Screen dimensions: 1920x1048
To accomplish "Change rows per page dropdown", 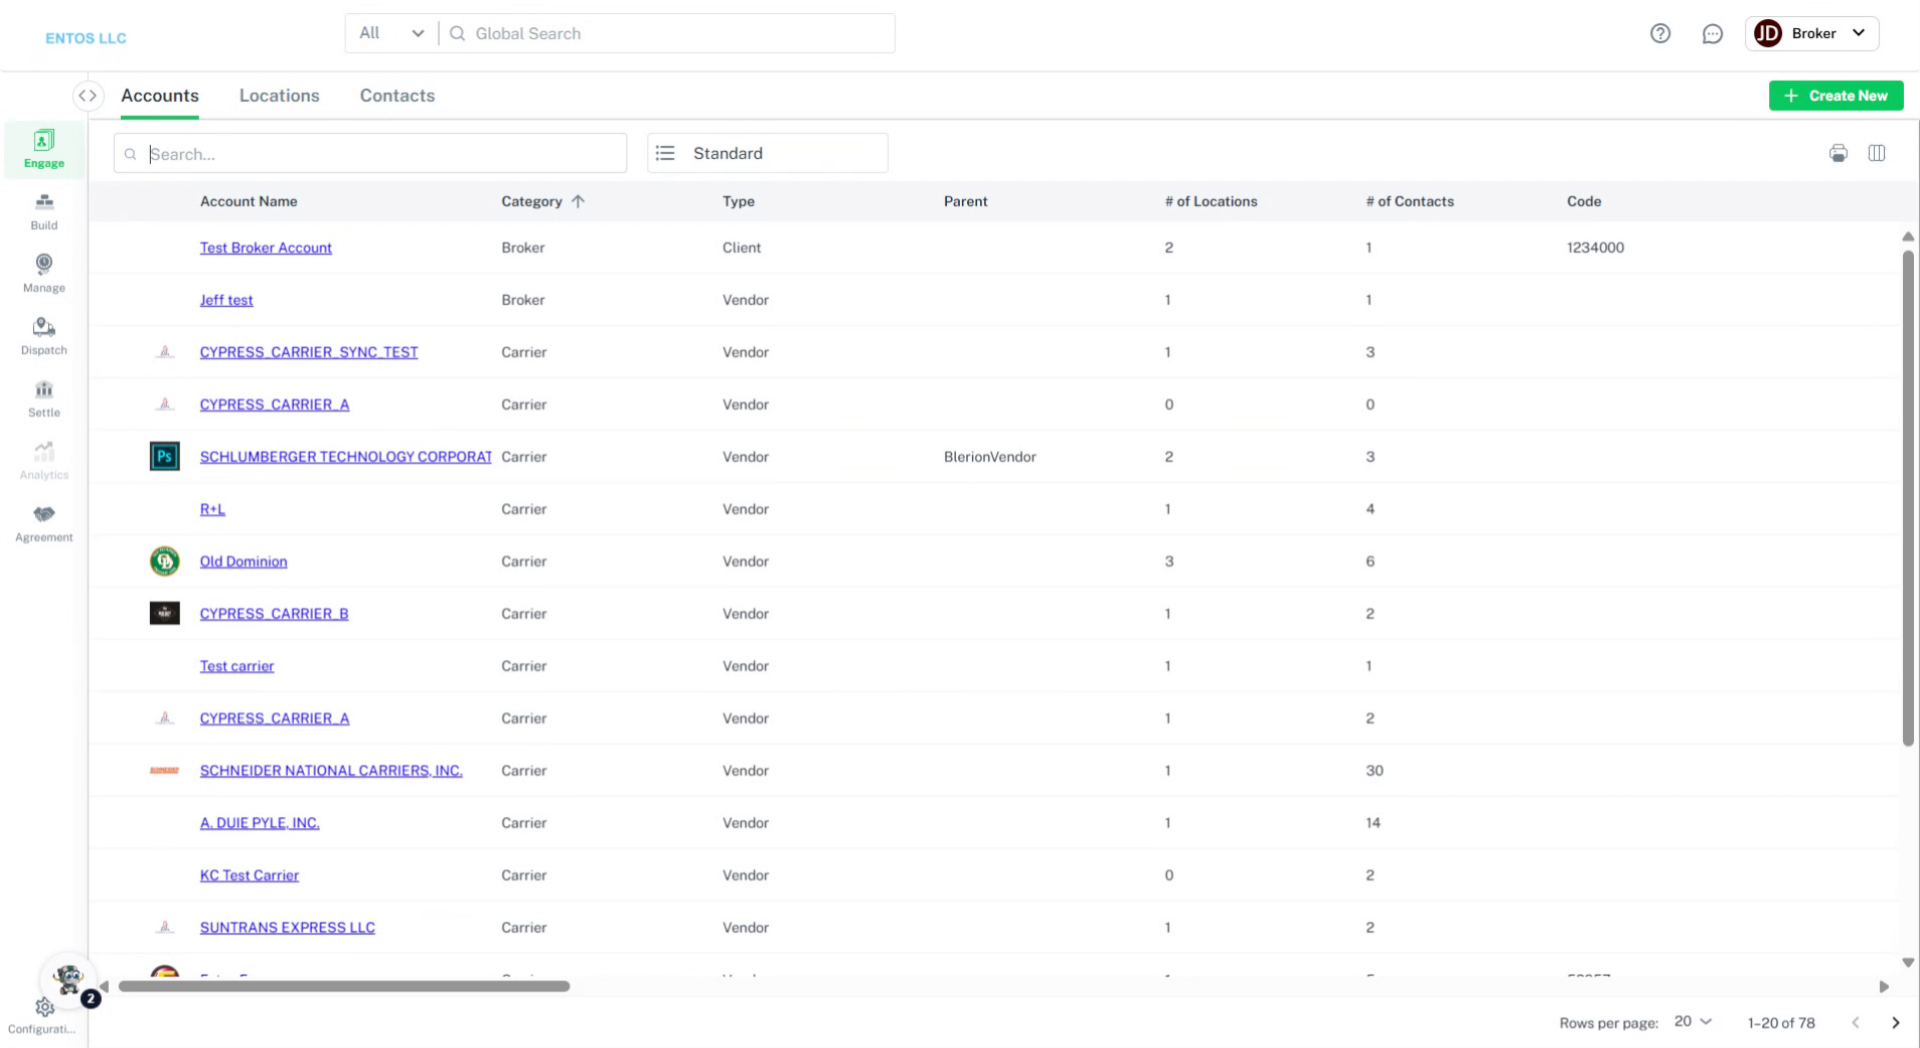I will click(x=1693, y=1021).
